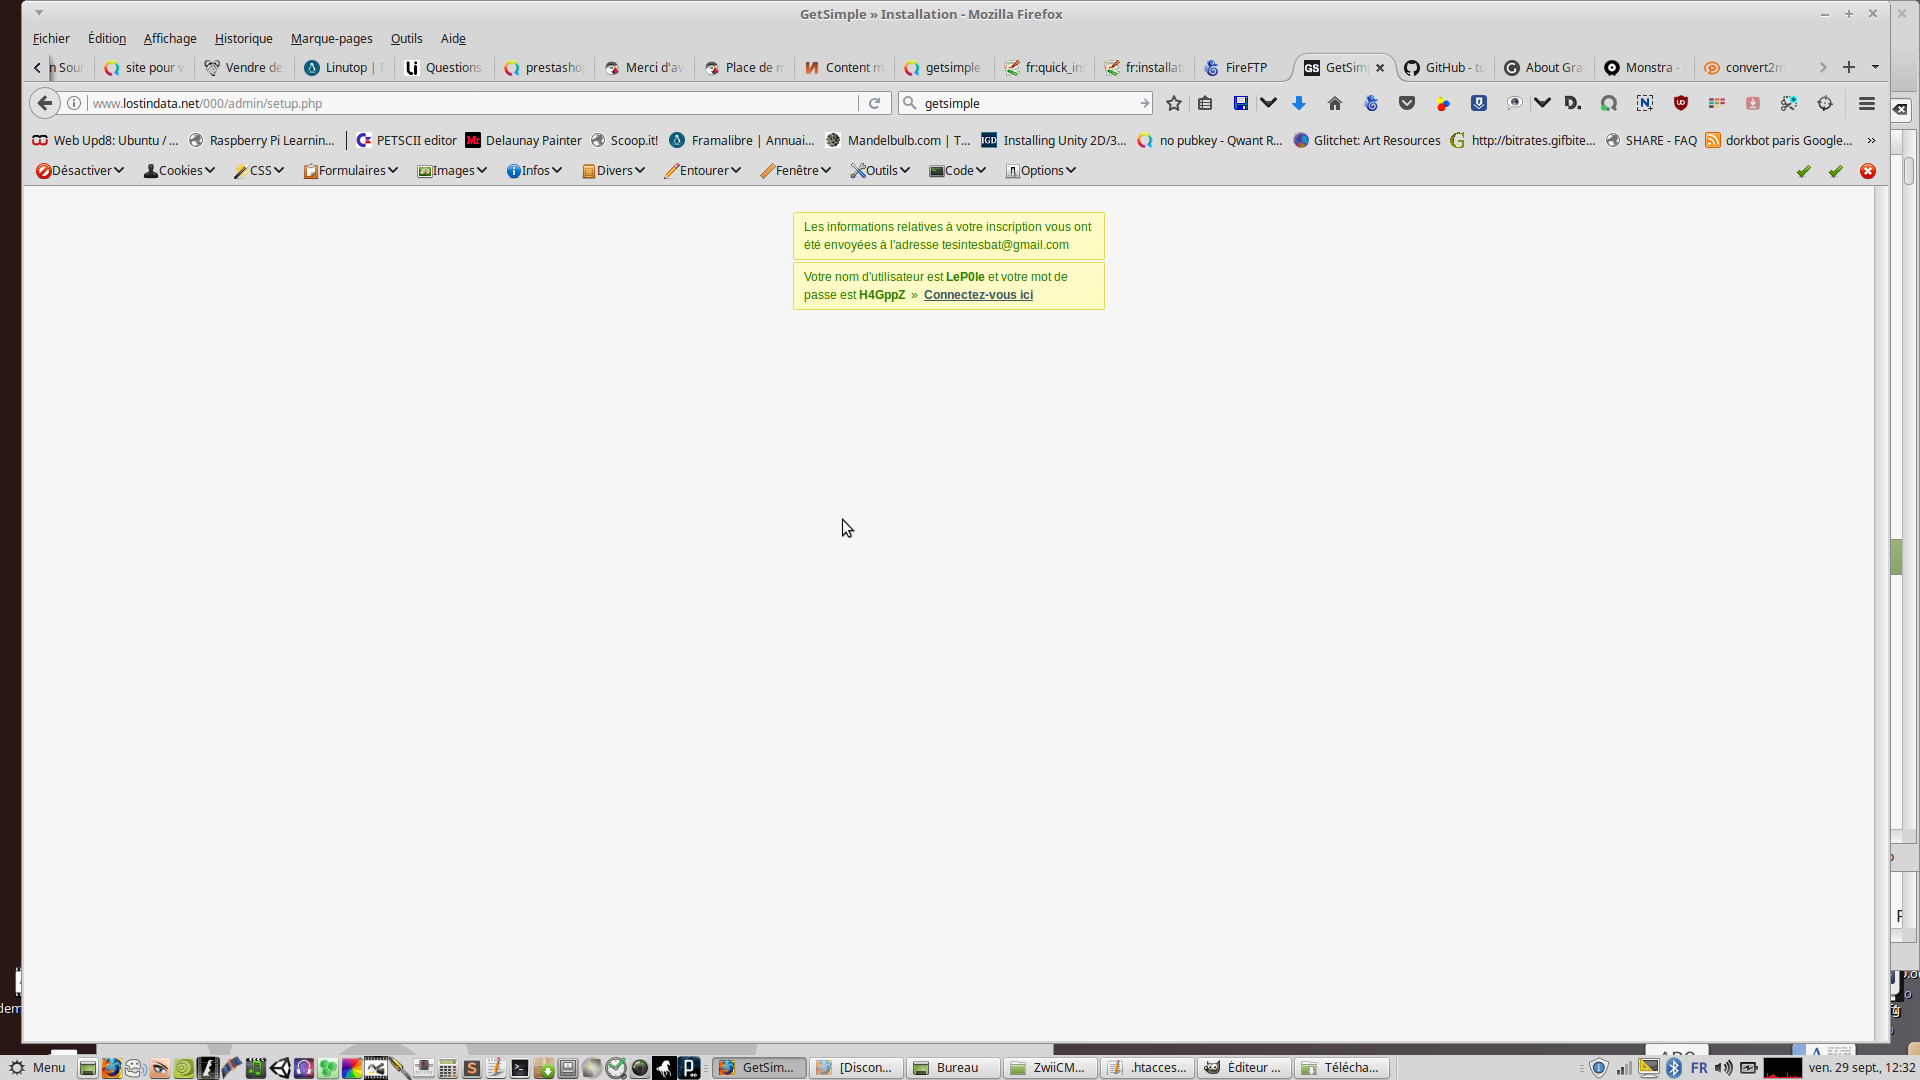This screenshot has height=1080, width=1920.
Task: Toggle the Désactiver web developer menu
Action: point(80,171)
